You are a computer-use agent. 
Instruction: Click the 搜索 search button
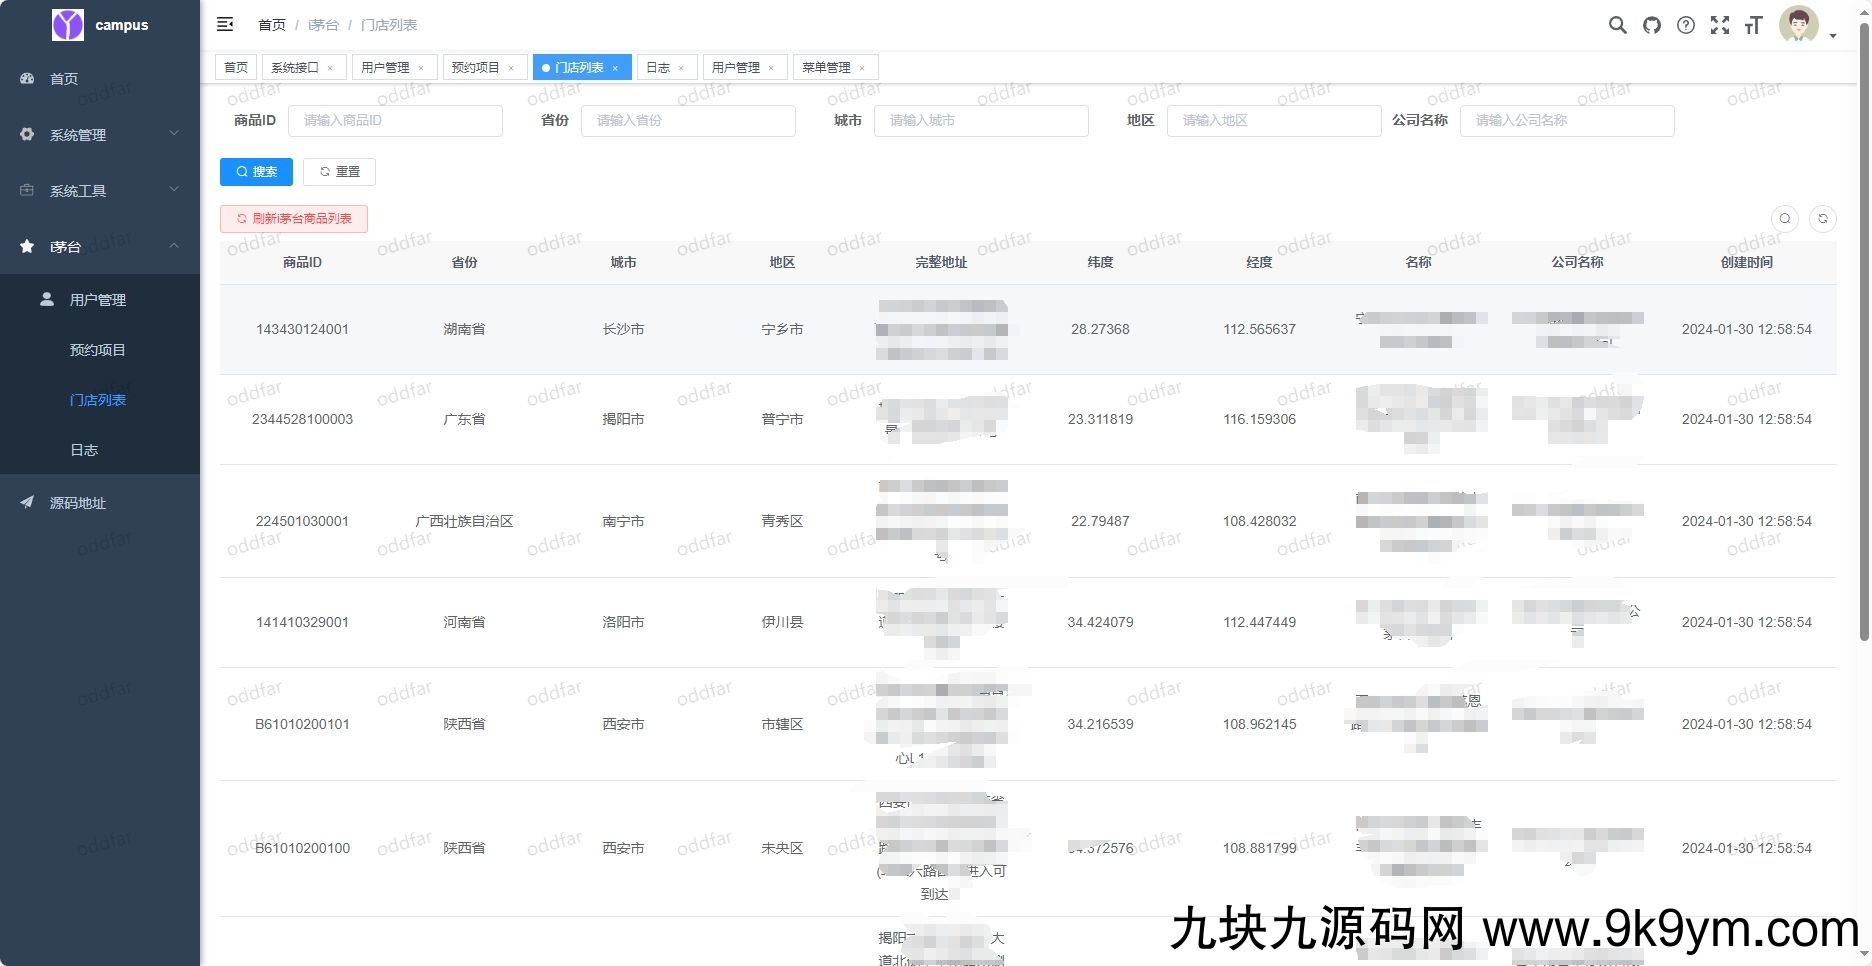[x=256, y=171]
